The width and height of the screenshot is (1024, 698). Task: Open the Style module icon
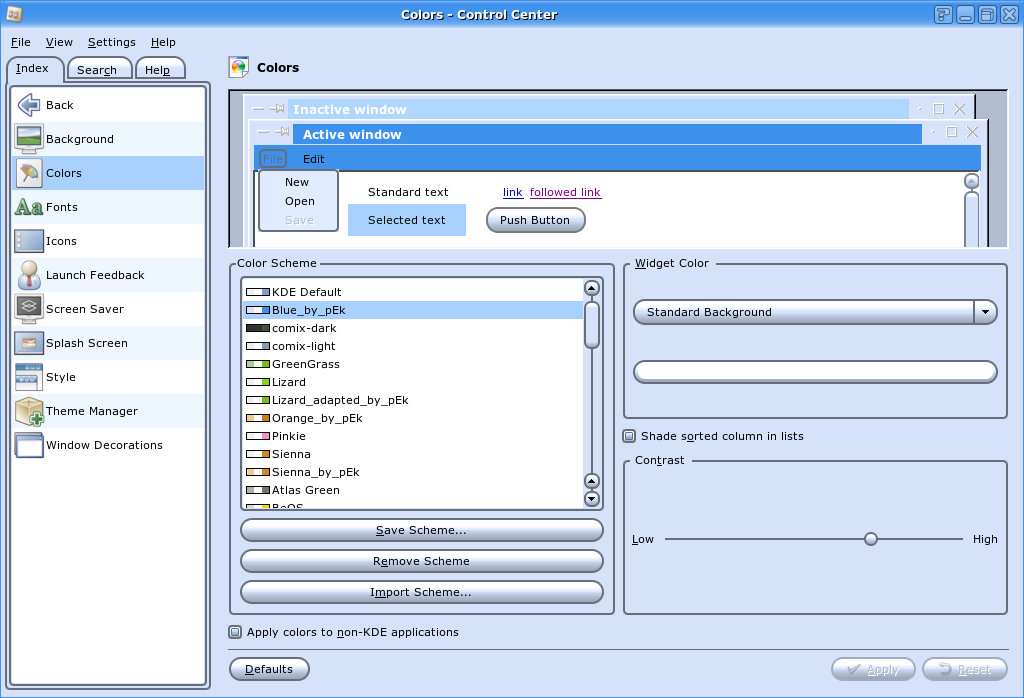[29, 377]
